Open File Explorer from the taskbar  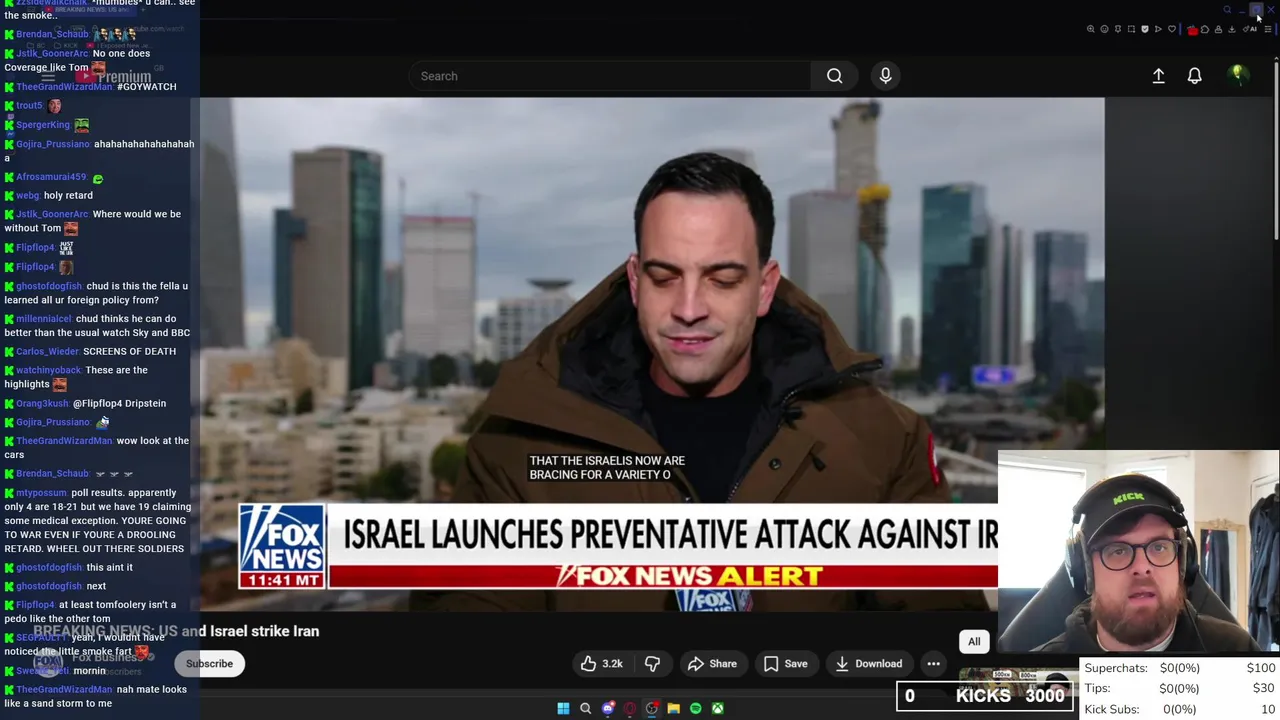point(674,708)
